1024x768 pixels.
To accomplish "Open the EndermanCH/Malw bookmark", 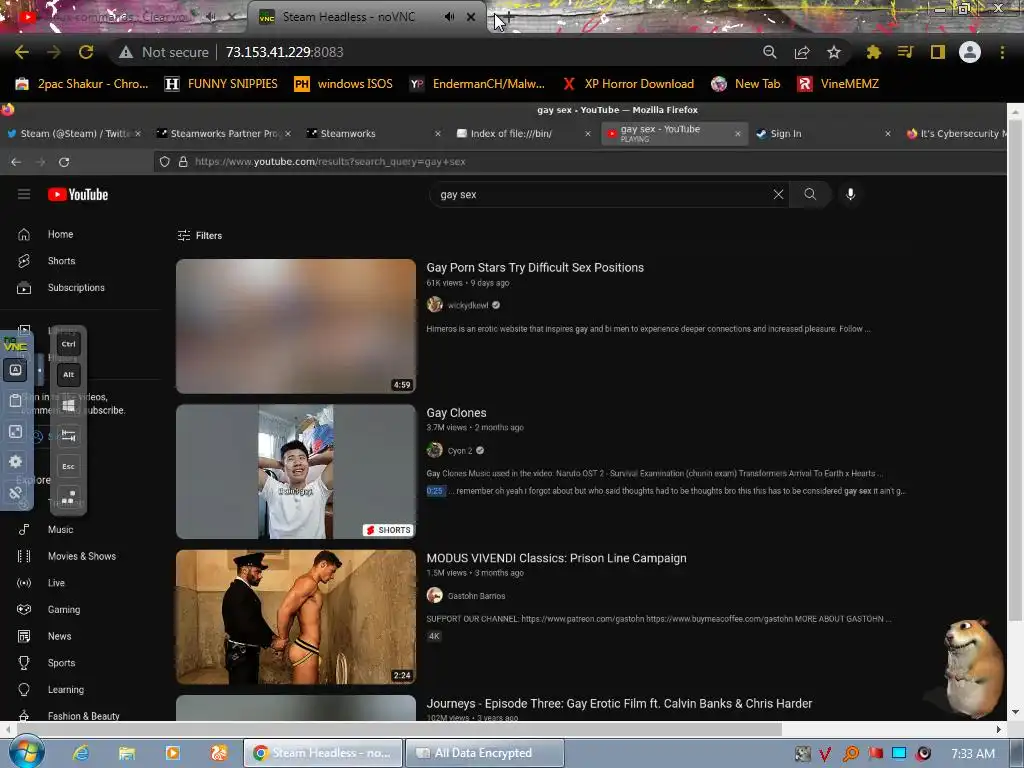I will coord(477,84).
